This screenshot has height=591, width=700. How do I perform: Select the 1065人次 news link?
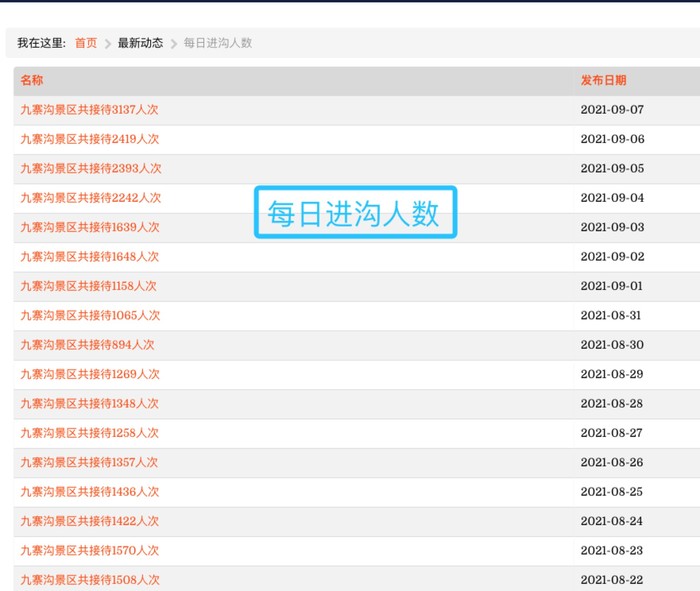pos(90,316)
